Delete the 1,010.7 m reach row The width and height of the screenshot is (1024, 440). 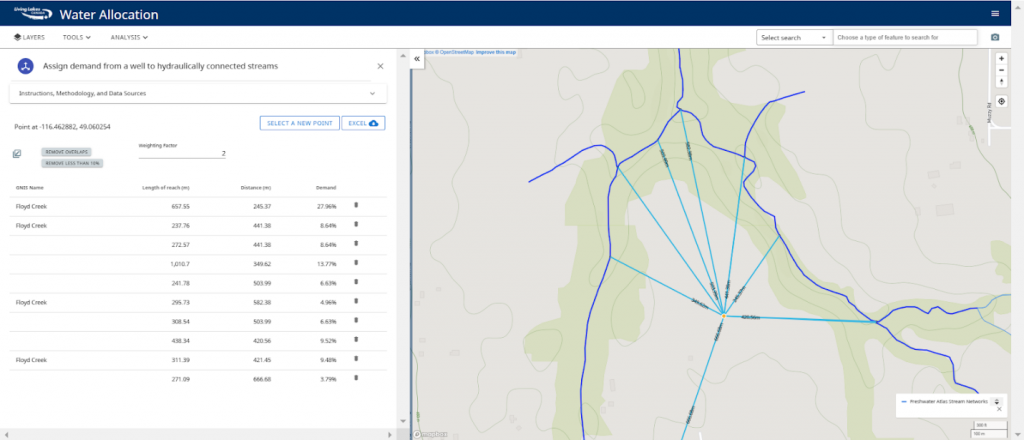(357, 263)
